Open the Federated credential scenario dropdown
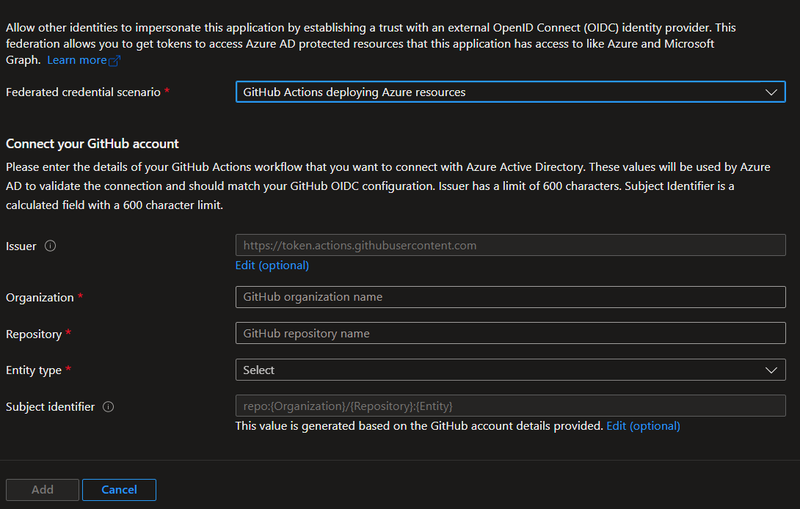The height and width of the screenshot is (509, 800). point(510,92)
